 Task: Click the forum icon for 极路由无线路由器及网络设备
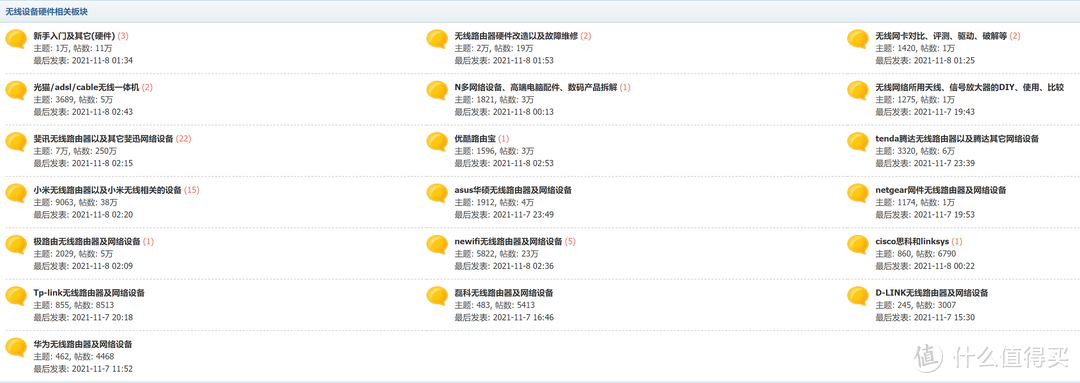(17, 245)
